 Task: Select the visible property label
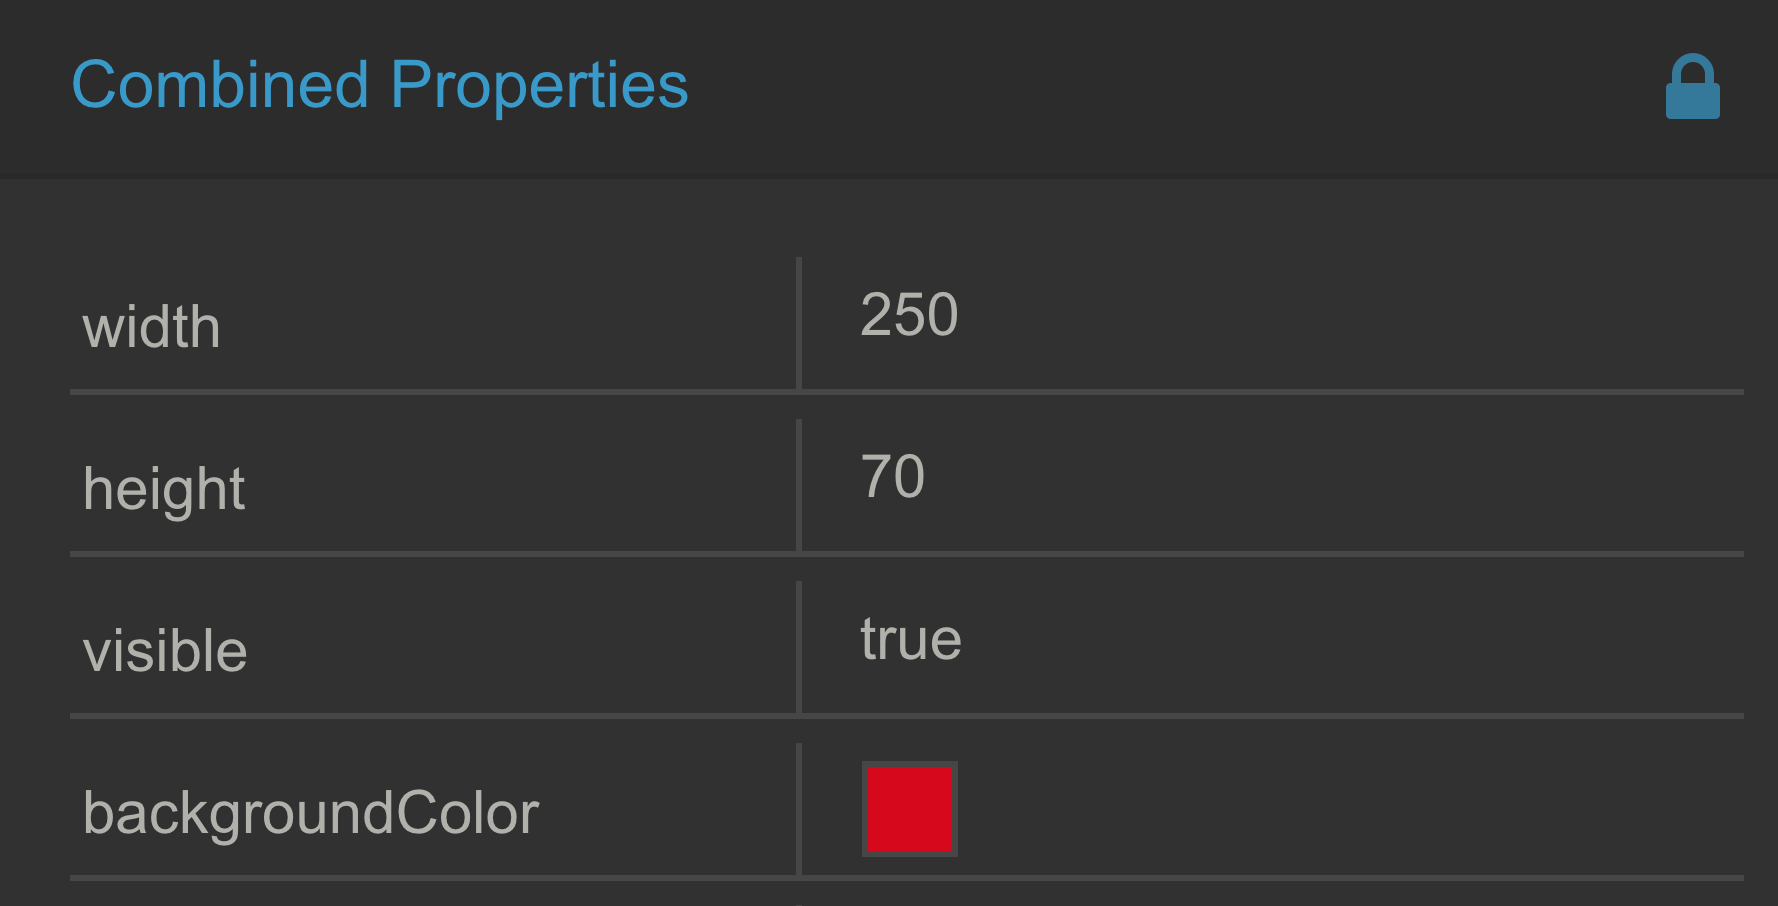(x=165, y=652)
